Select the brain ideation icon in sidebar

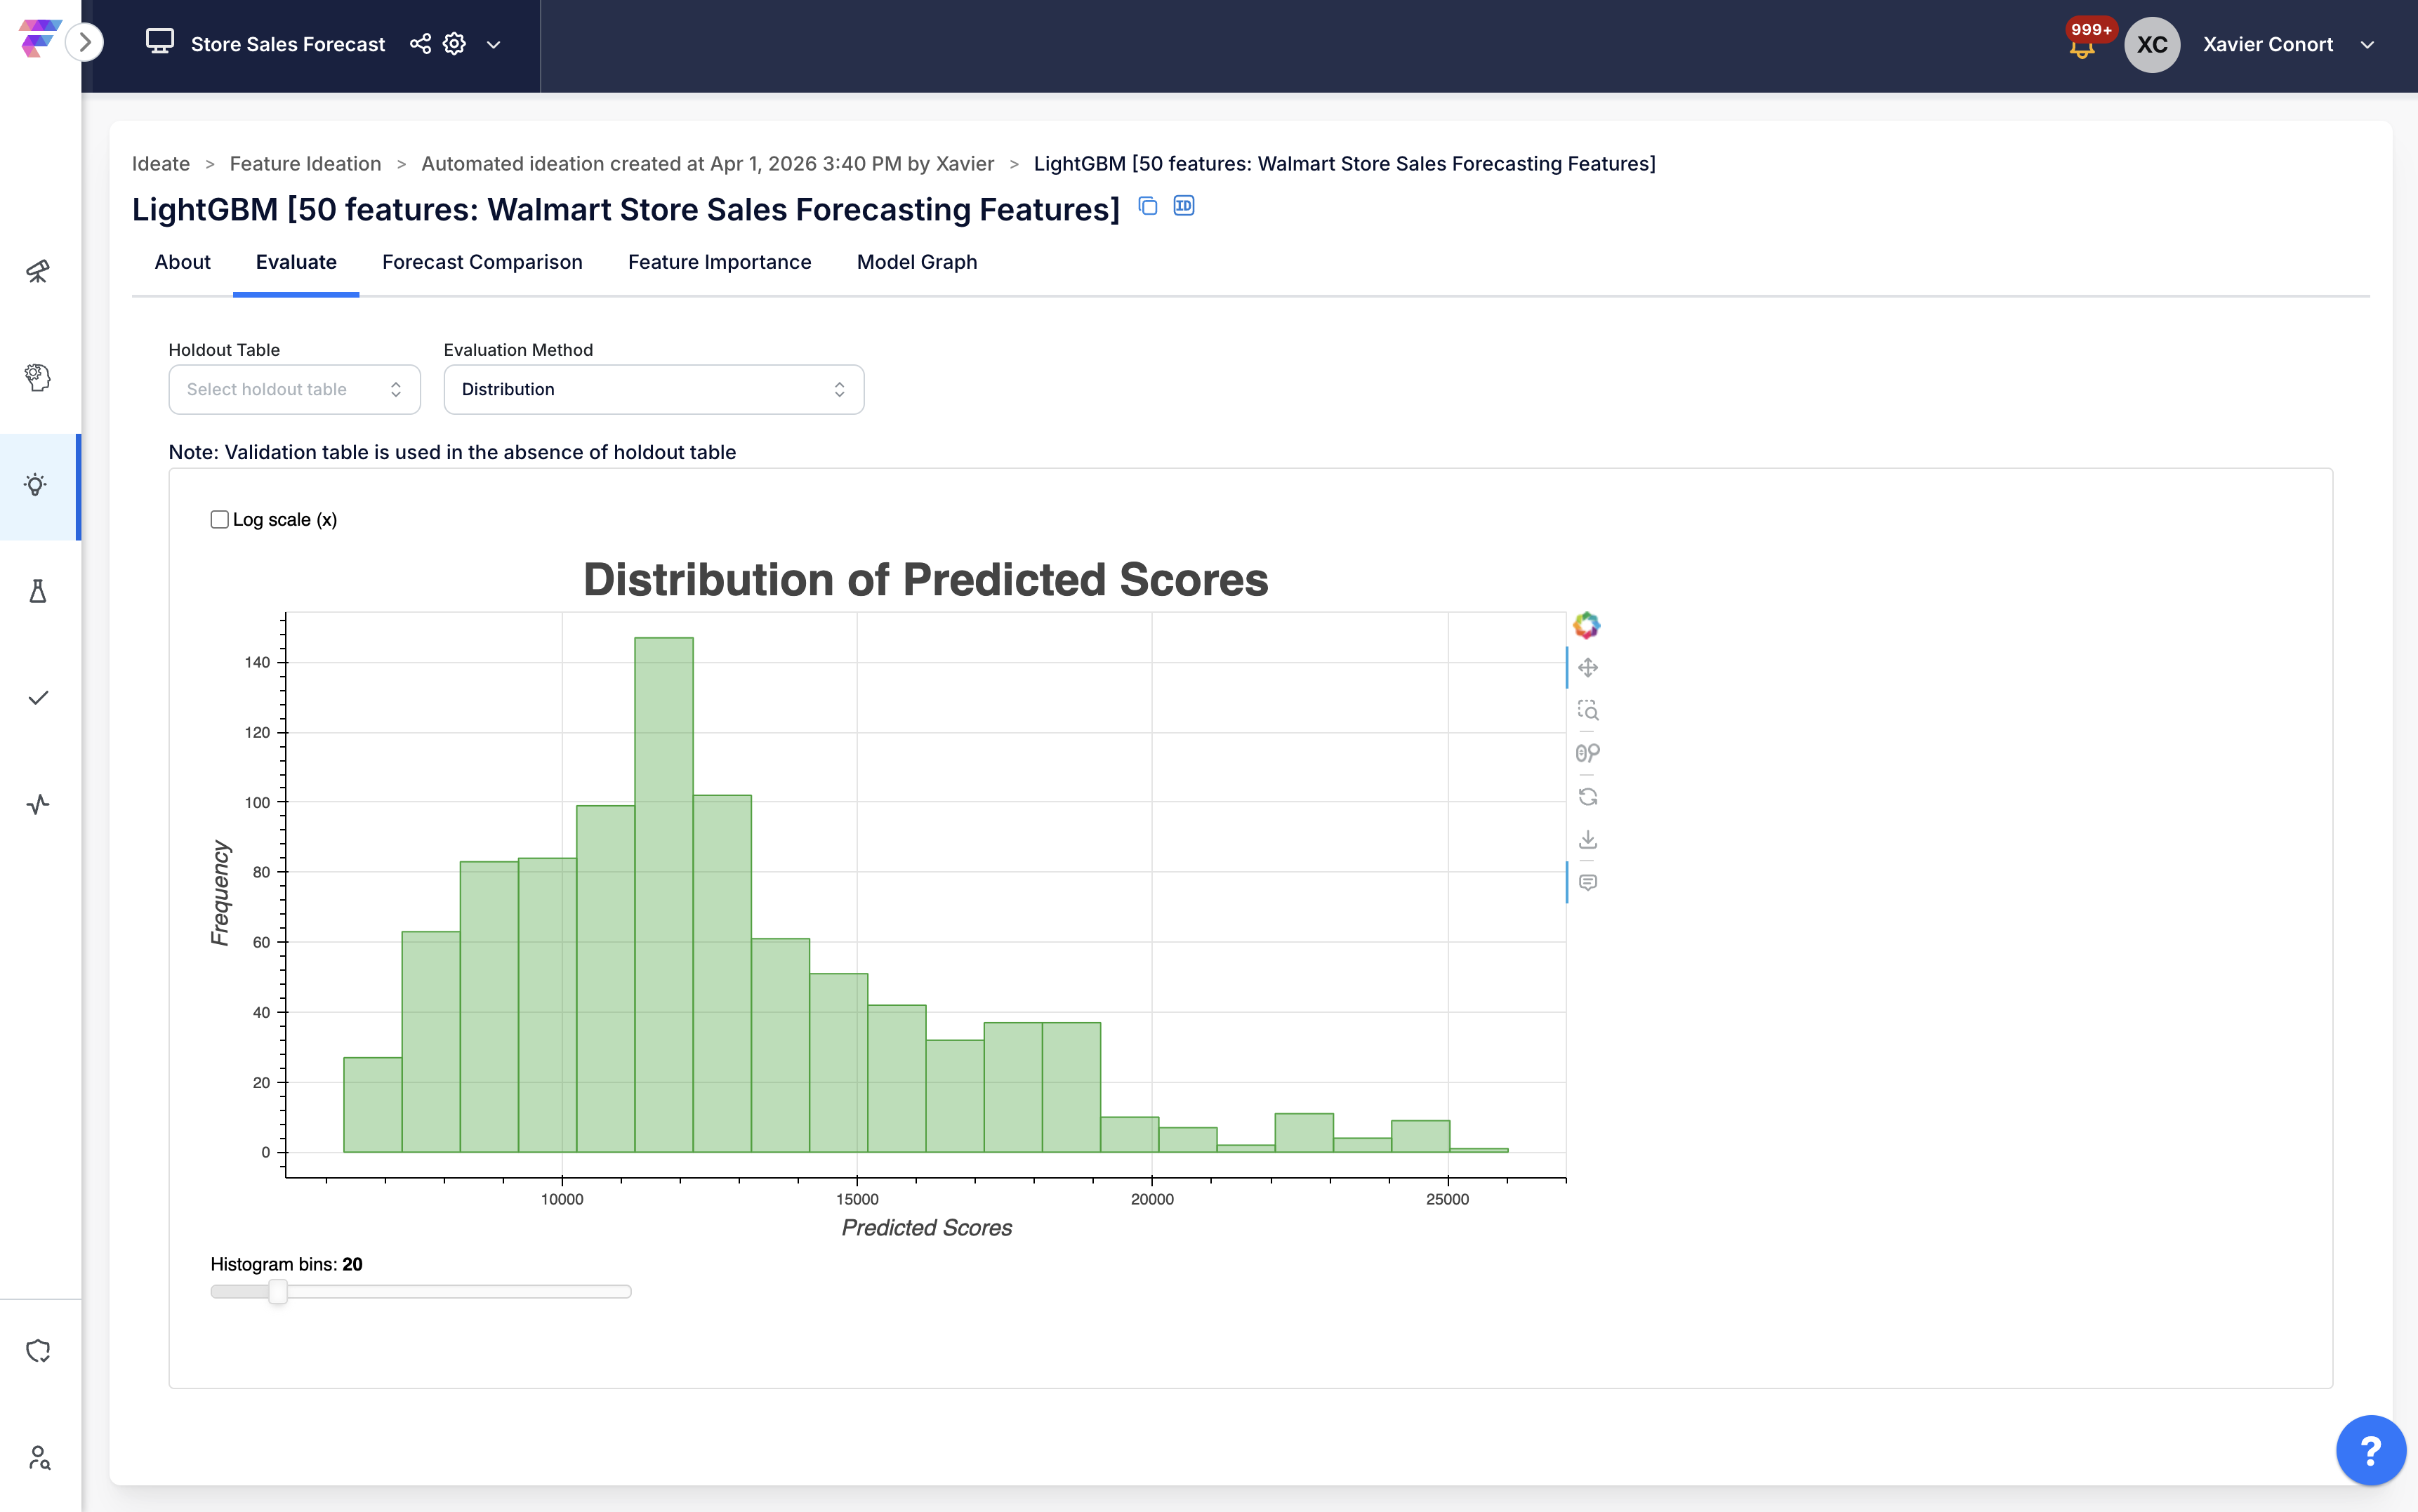click(x=38, y=377)
